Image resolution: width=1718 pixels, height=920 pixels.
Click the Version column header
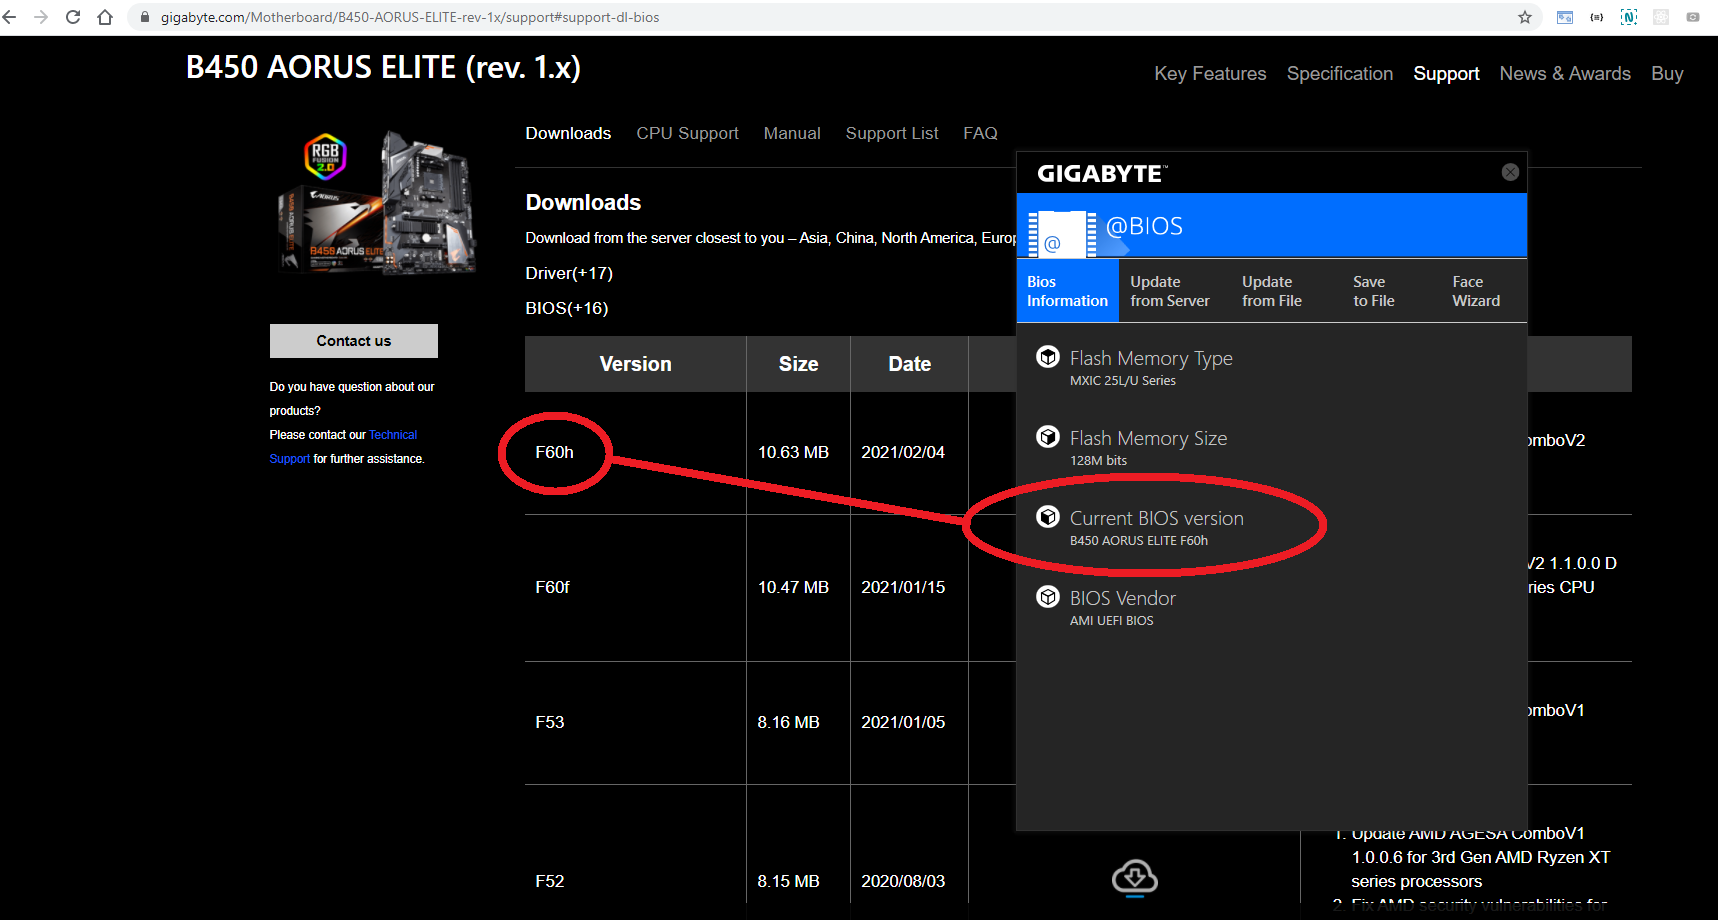(636, 364)
